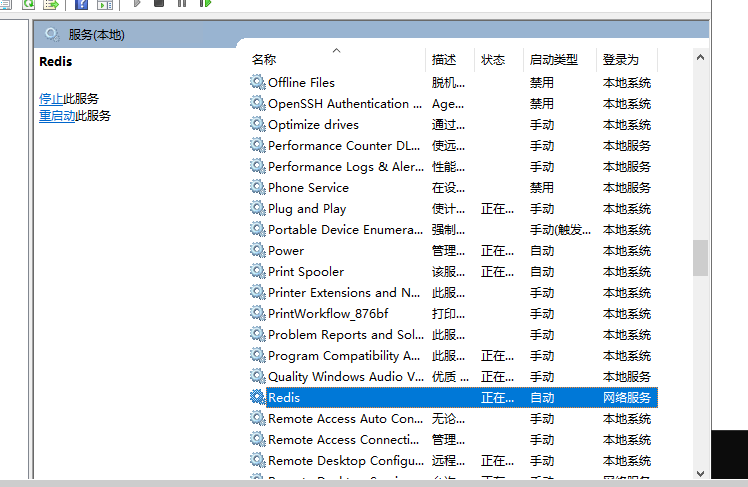Image resolution: width=748 pixels, height=487 pixels.
Task: Click the gear icon of Print Spooler
Action: [x=258, y=271]
